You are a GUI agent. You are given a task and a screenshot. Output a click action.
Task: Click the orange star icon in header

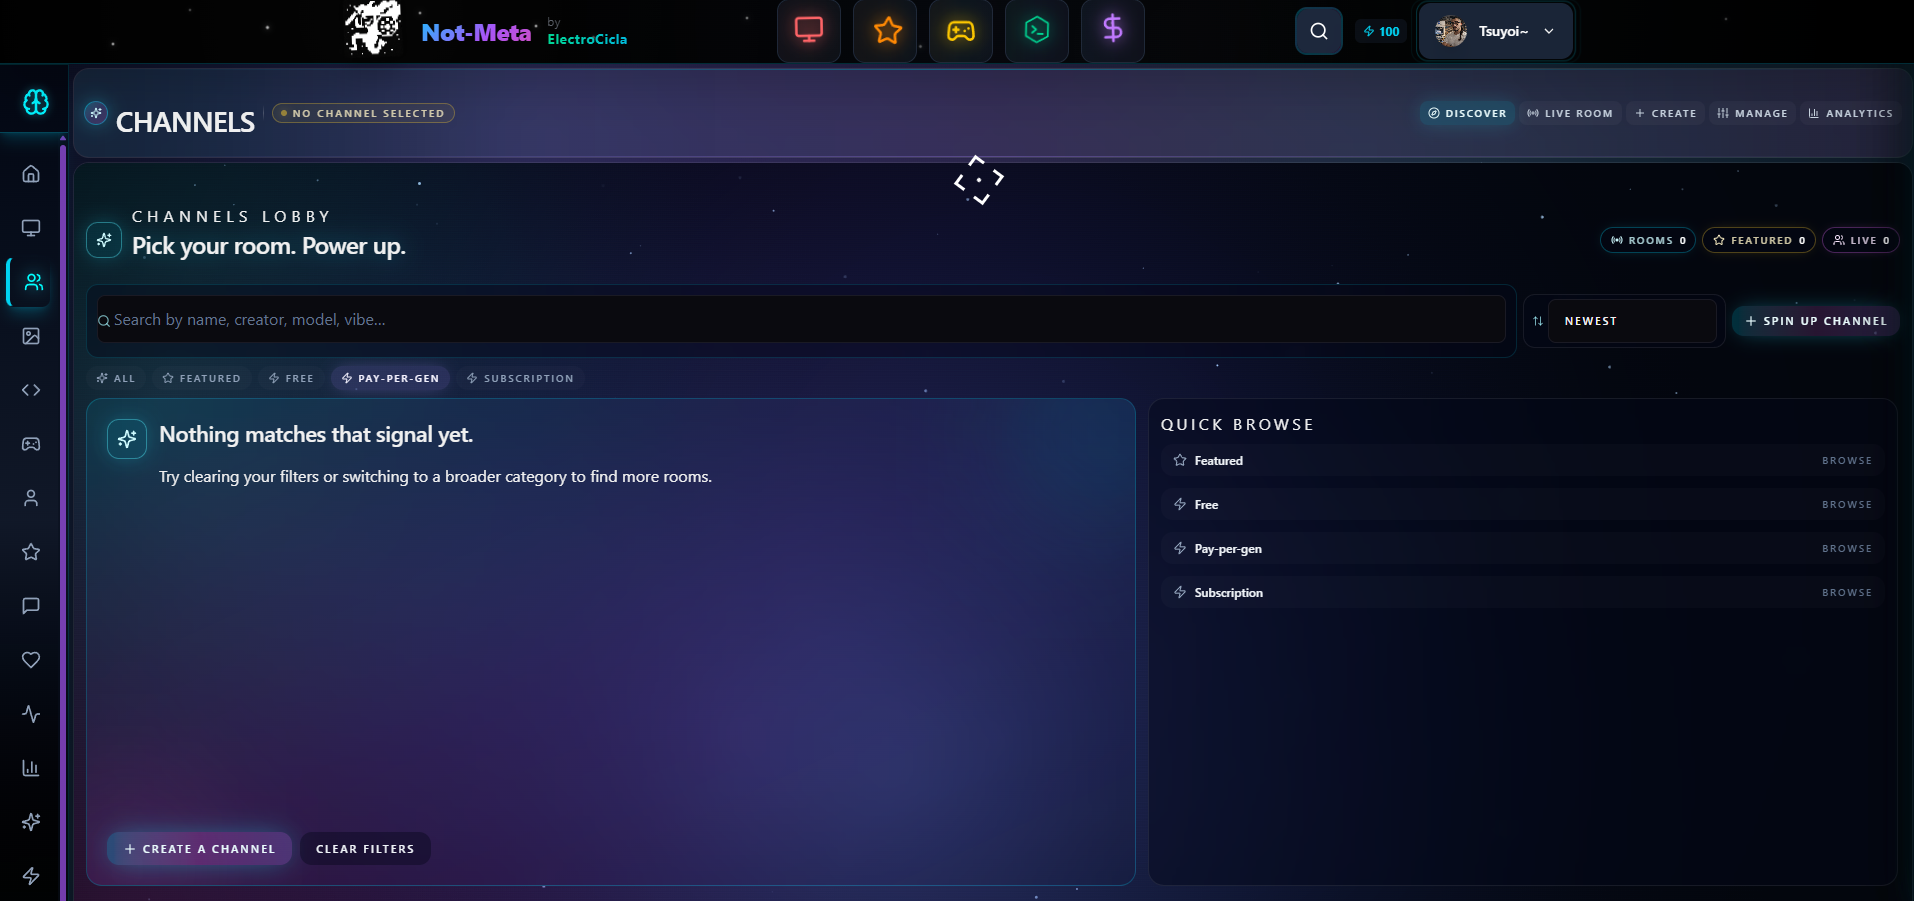885,31
